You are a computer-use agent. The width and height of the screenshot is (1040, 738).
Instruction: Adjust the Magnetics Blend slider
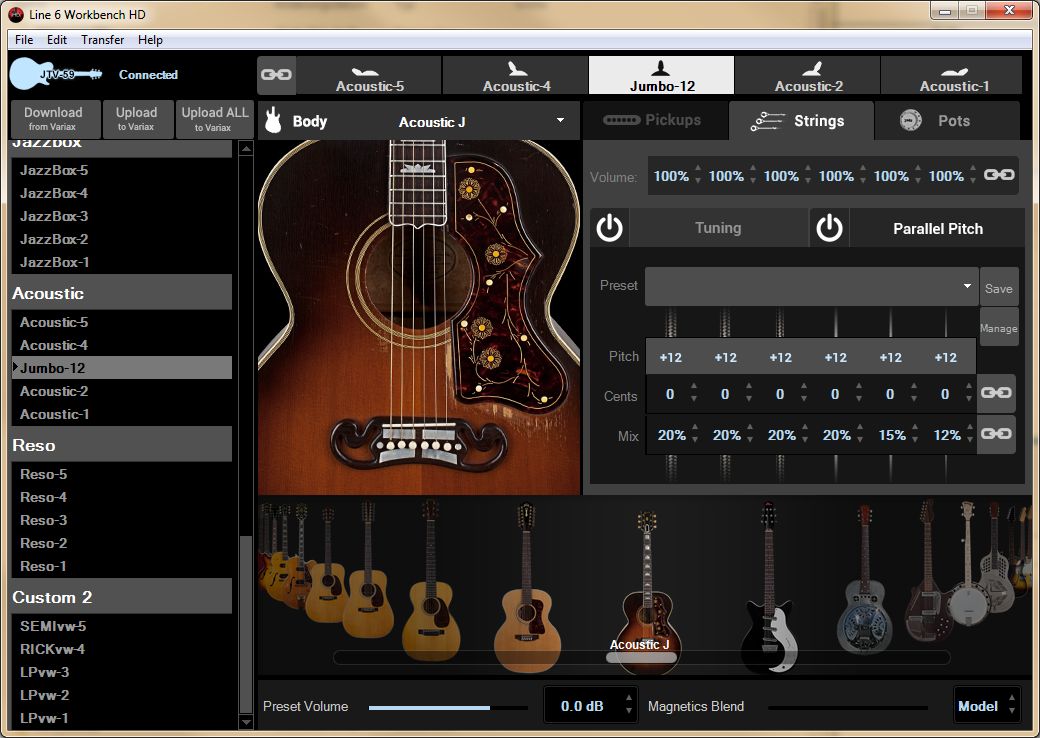pos(848,707)
